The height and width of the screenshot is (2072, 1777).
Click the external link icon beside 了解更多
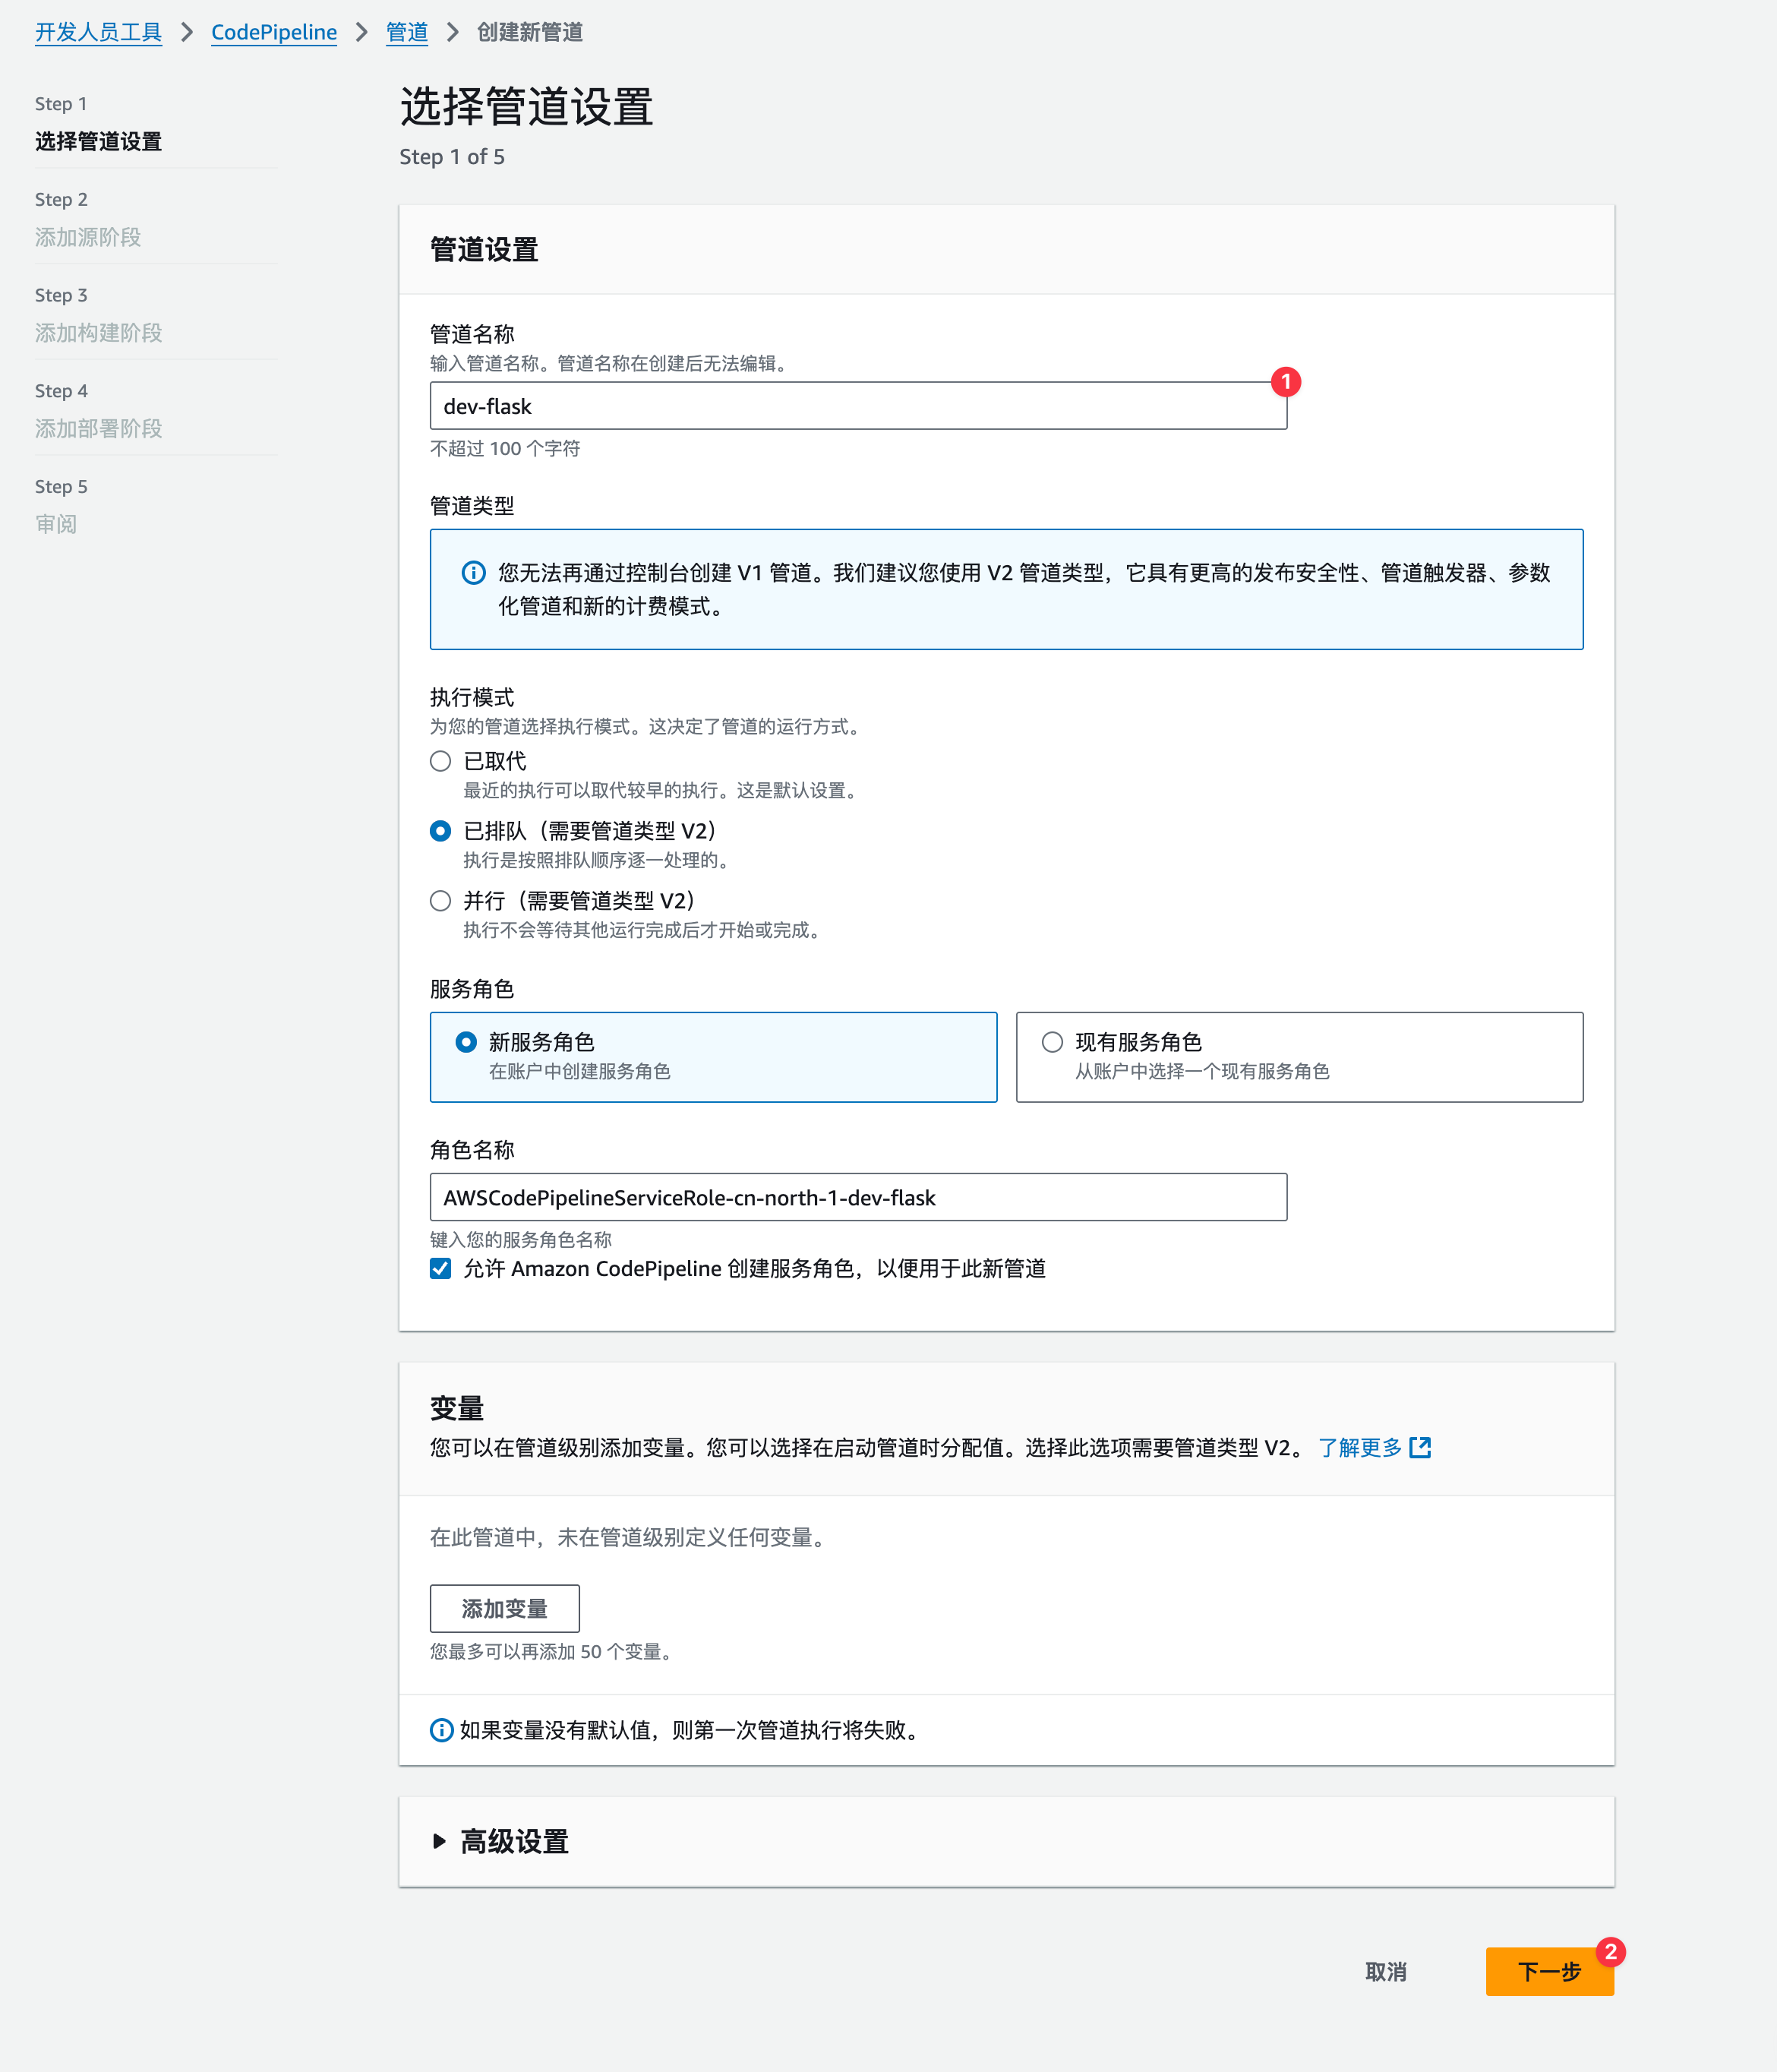[1419, 1447]
